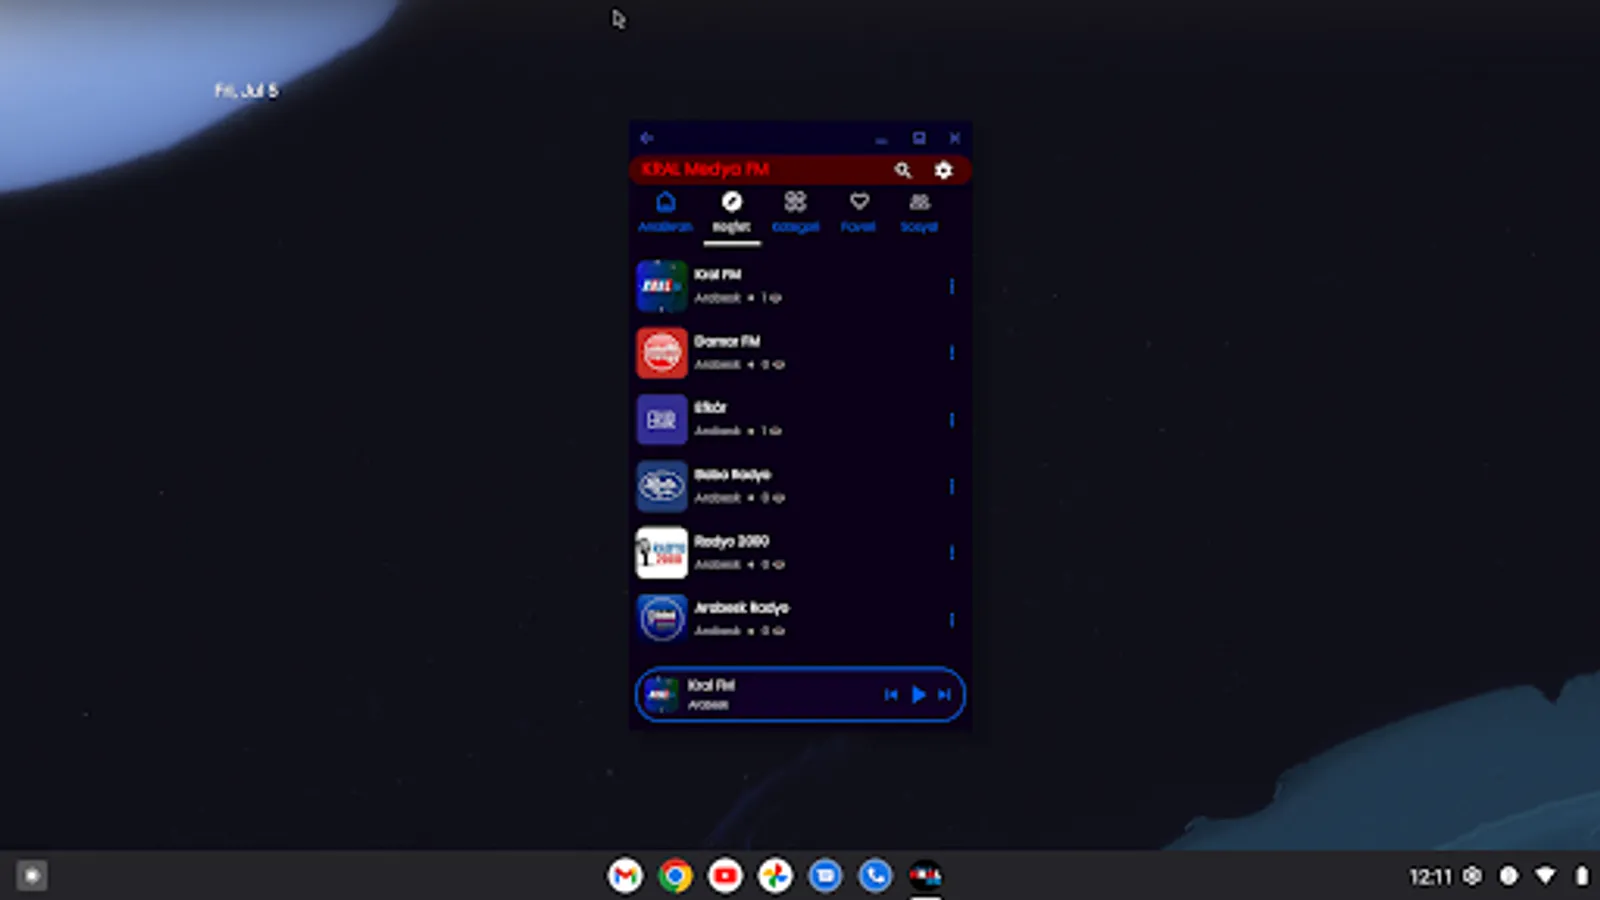1600x900 pixels.
Task: Toggle the Favori heart section
Action: (x=857, y=203)
